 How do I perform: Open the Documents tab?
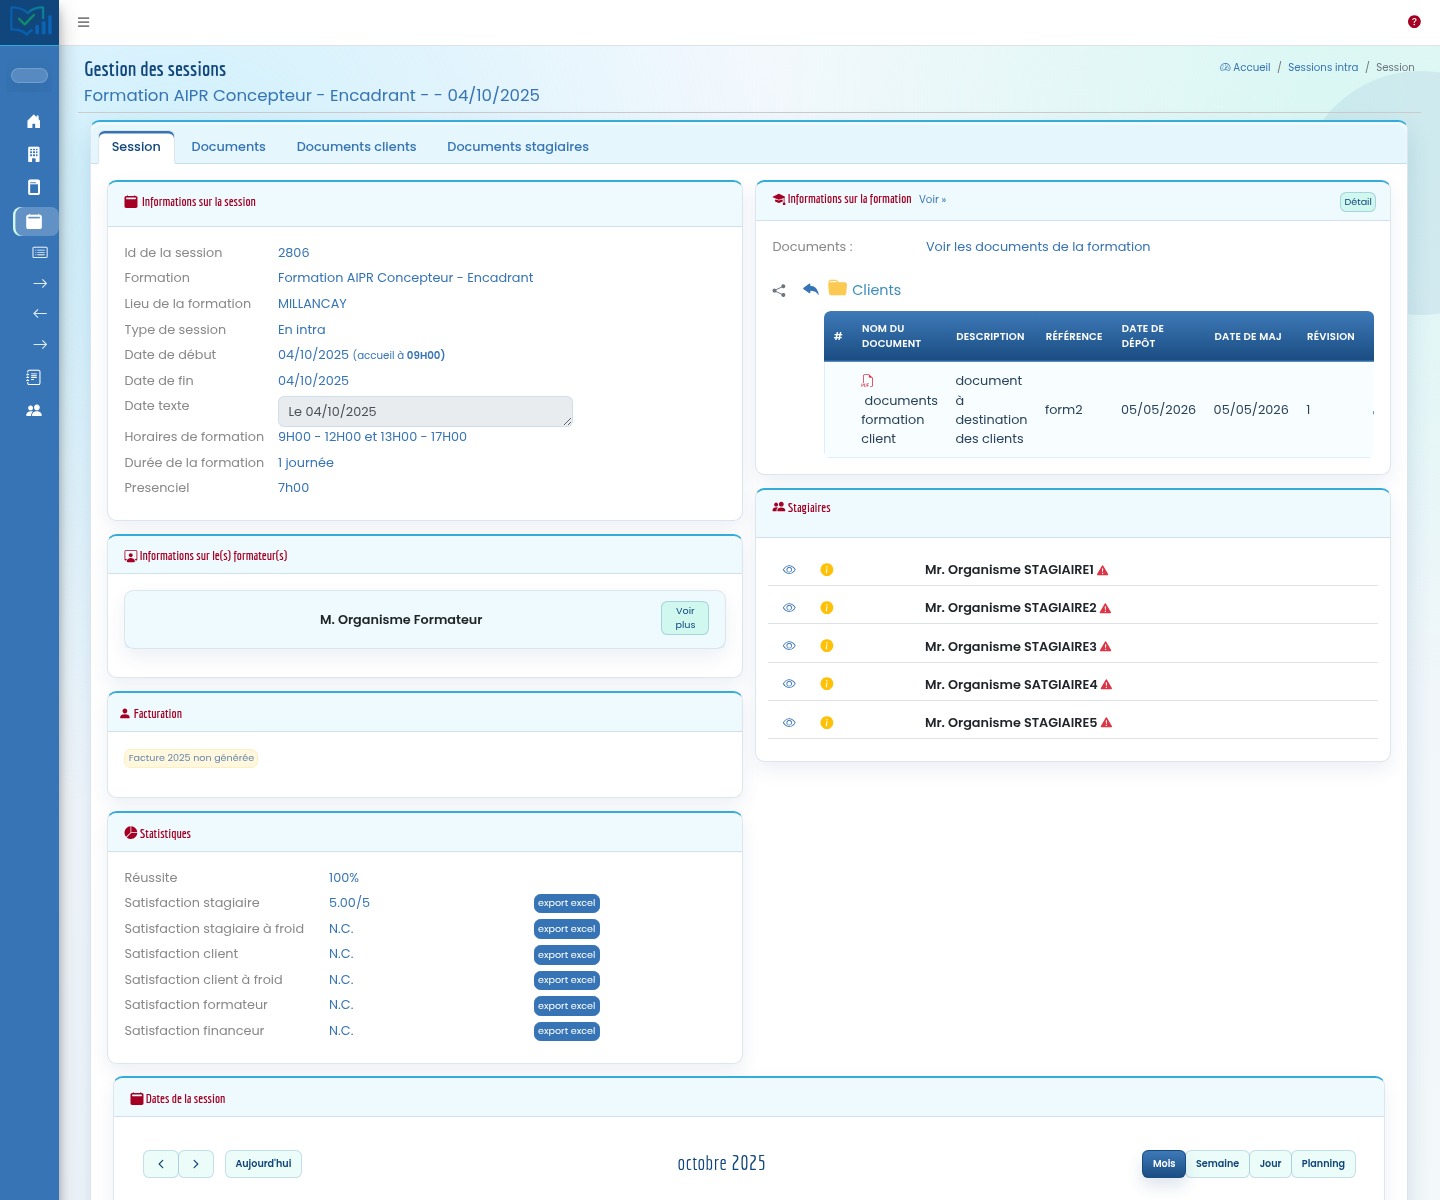tap(228, 147)
